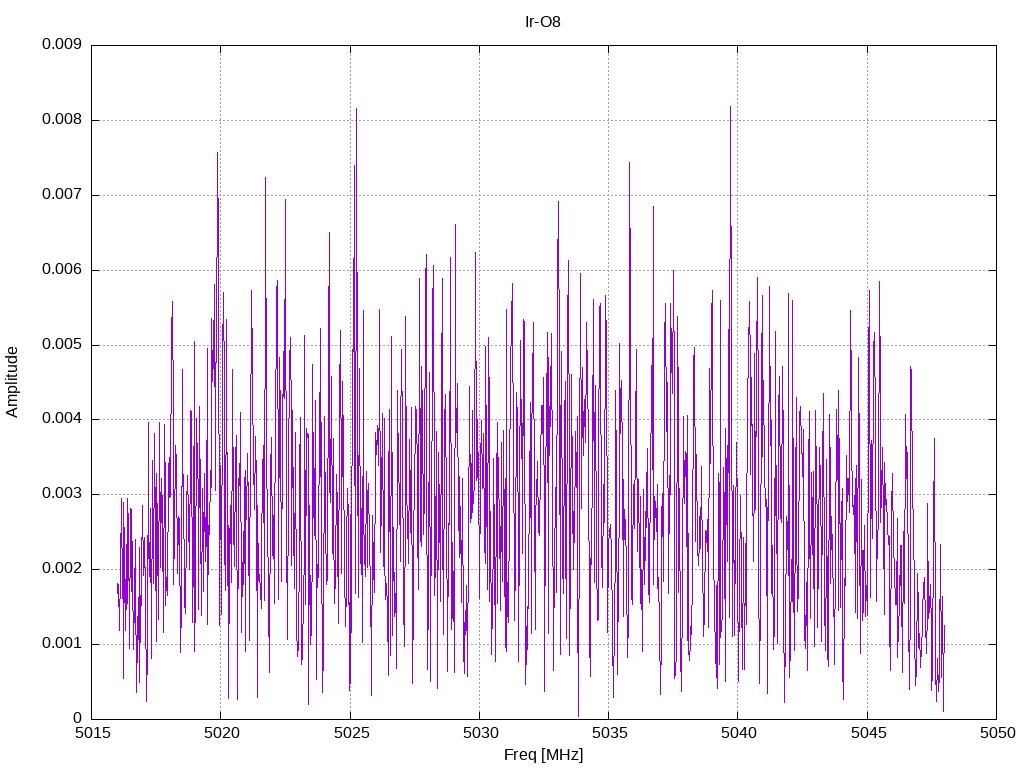The image size is (1024, 768).
Task: Click the 0.009 y-axis tick label
Action: [62, 44]
